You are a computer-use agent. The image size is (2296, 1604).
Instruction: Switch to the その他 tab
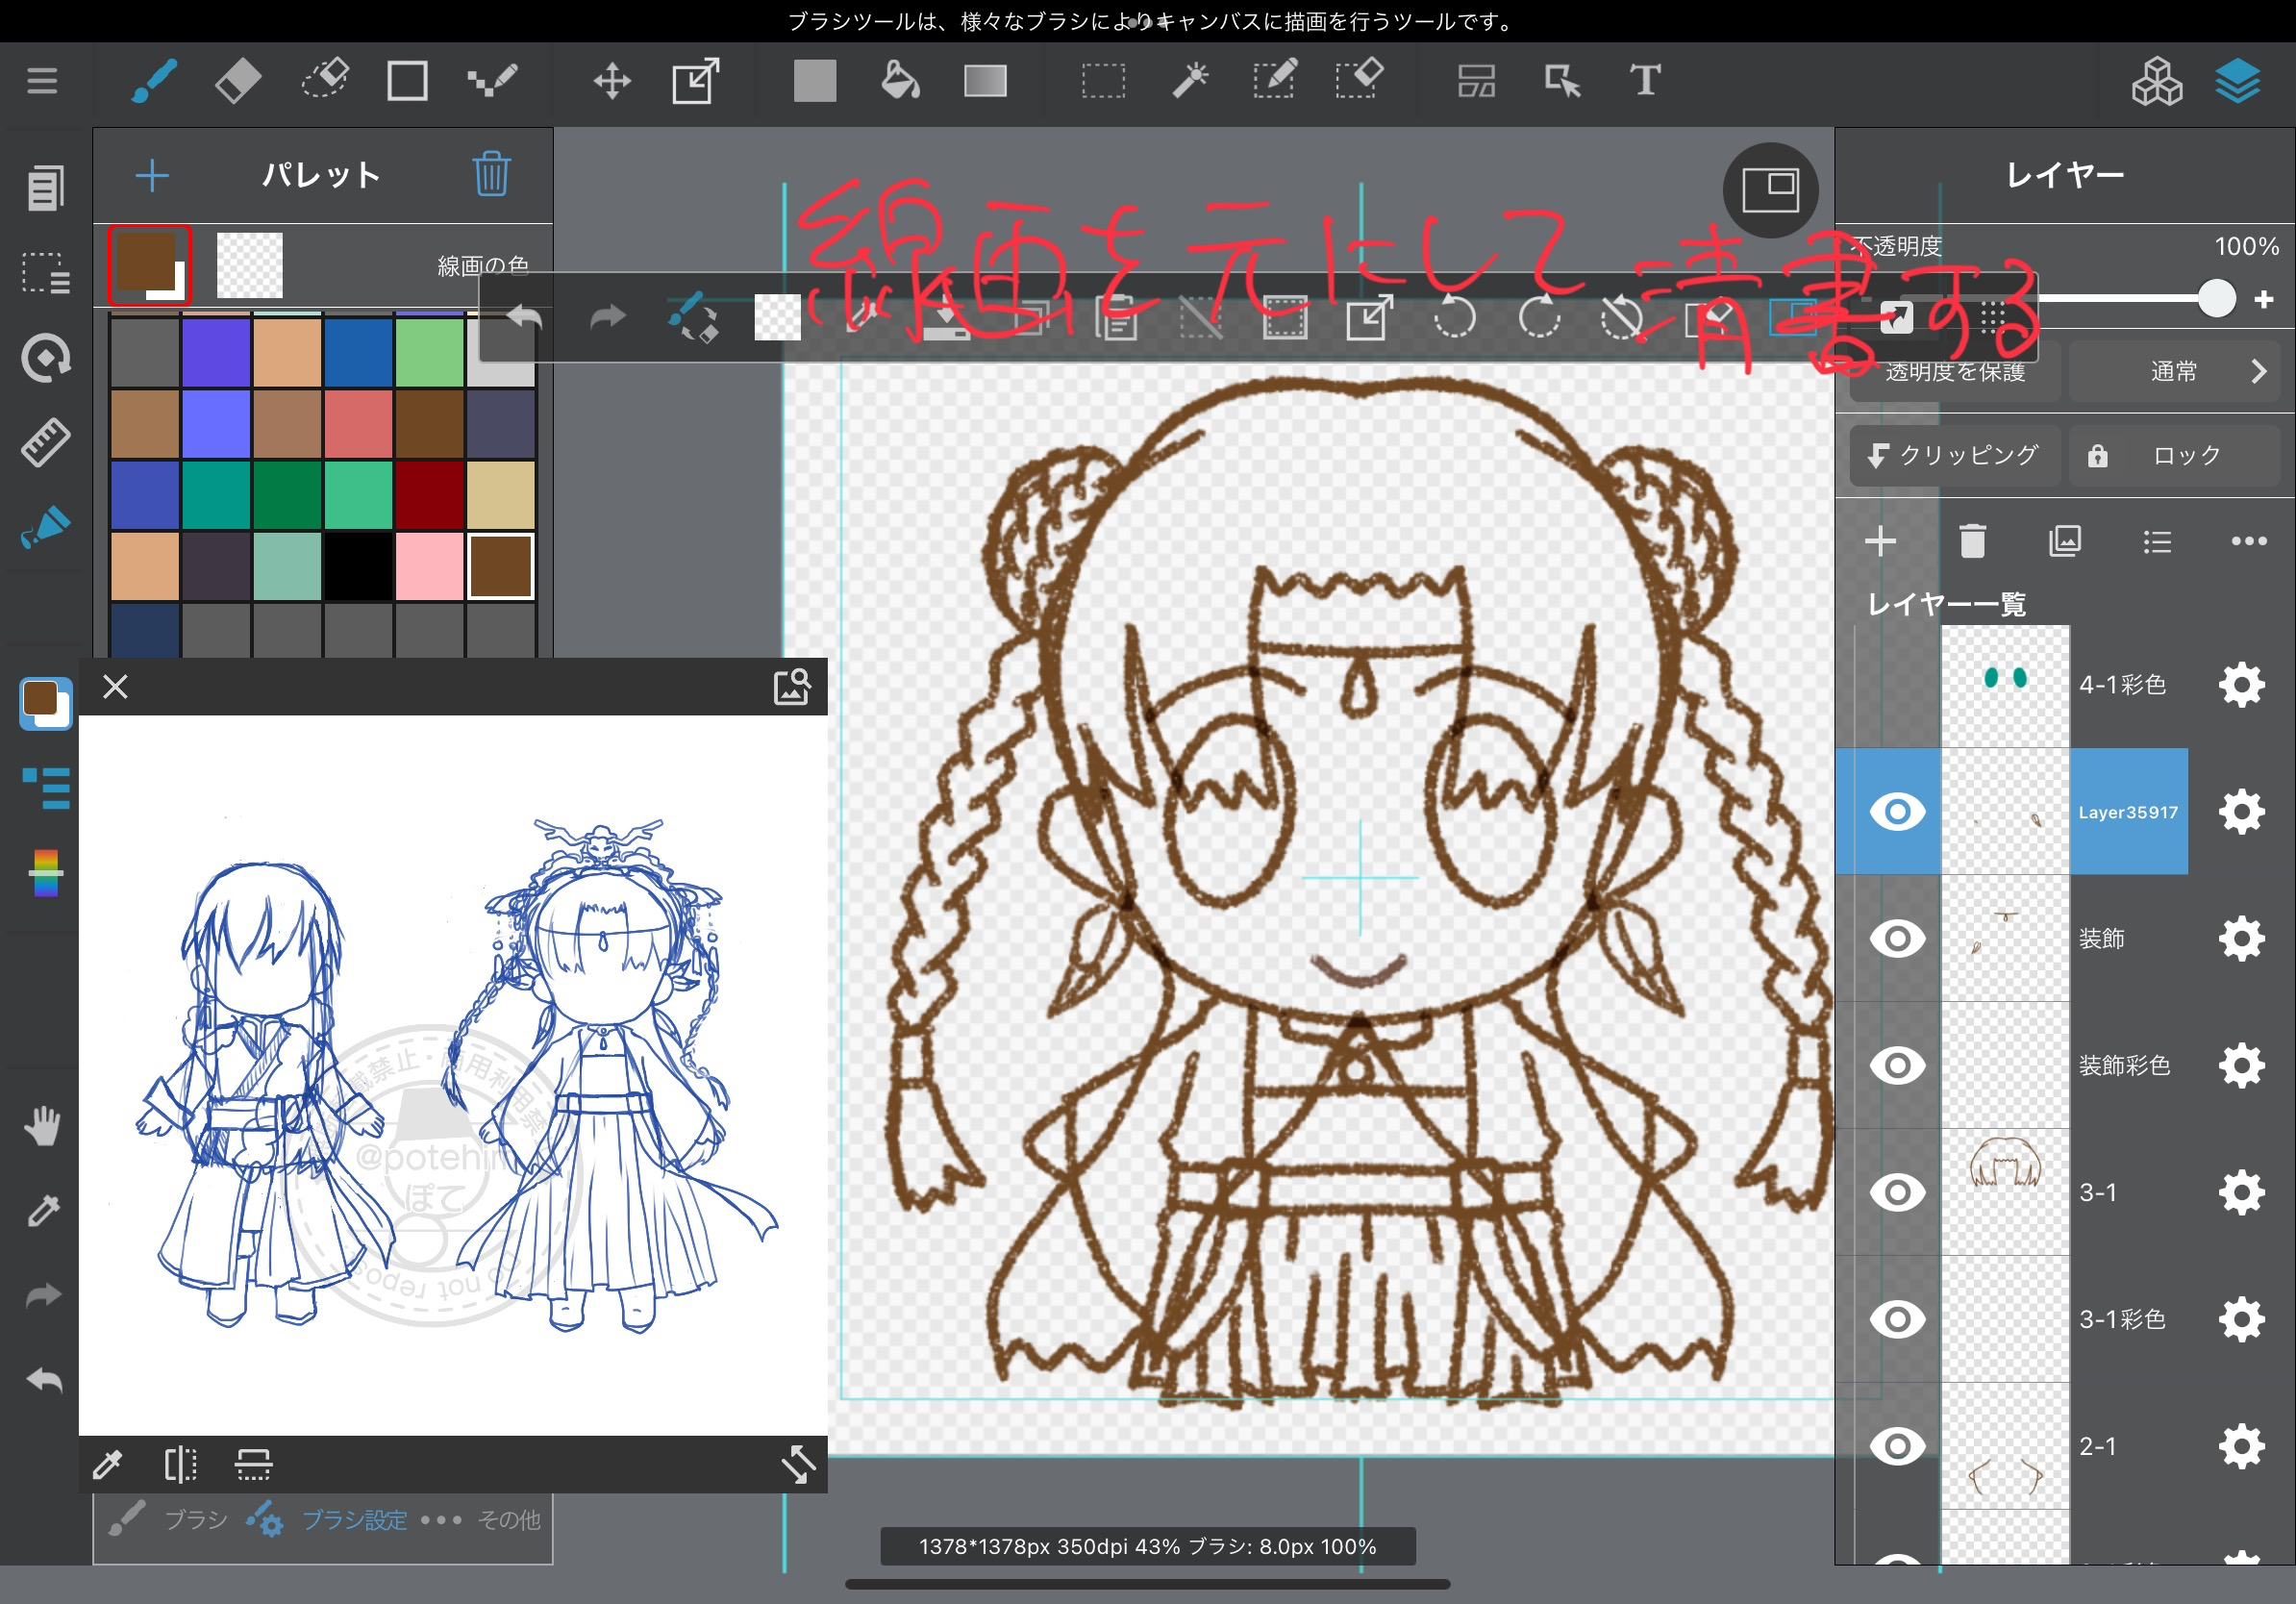click(486, 1519)
